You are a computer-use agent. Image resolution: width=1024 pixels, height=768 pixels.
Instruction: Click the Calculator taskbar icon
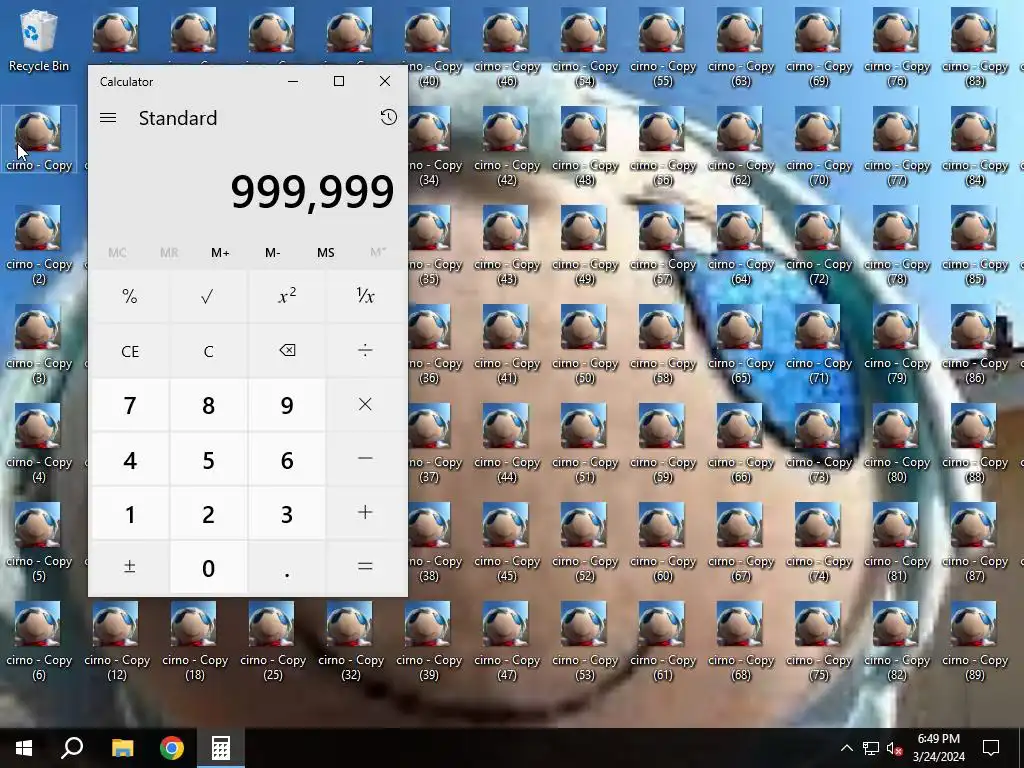click(x=221, y=748)
